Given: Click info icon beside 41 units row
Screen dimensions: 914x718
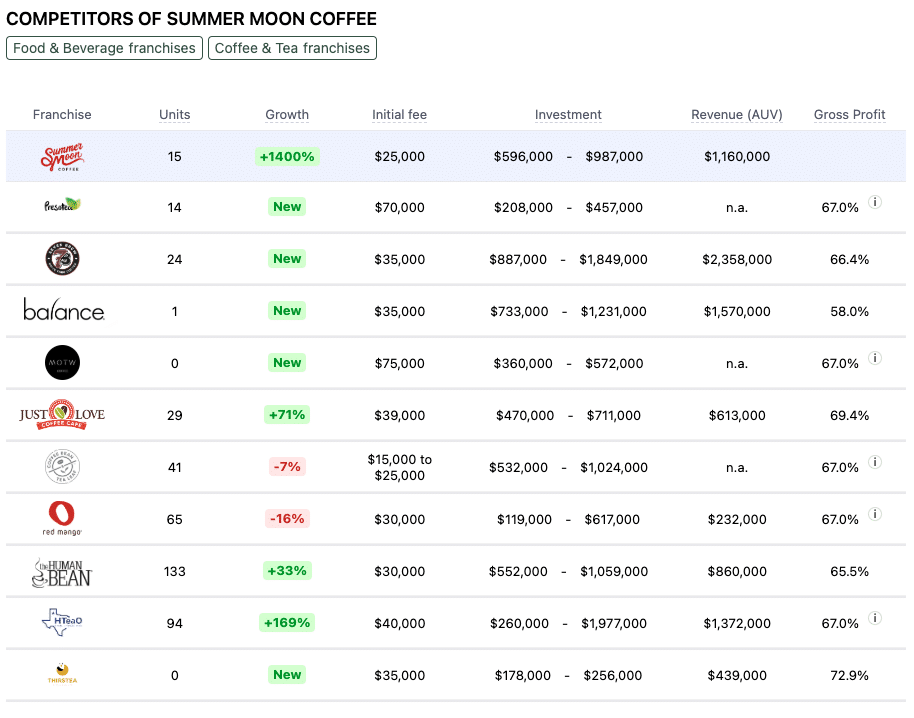Looking at the screenshot, I should pyautogui.click(x=875, y=462).
